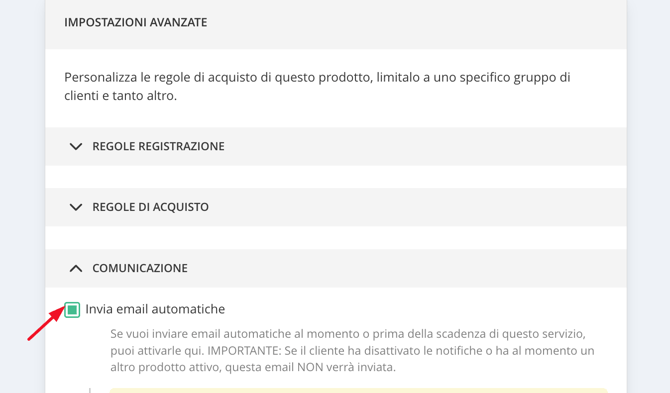Click the 'Invia email automatiche' label text

(155, 309)
